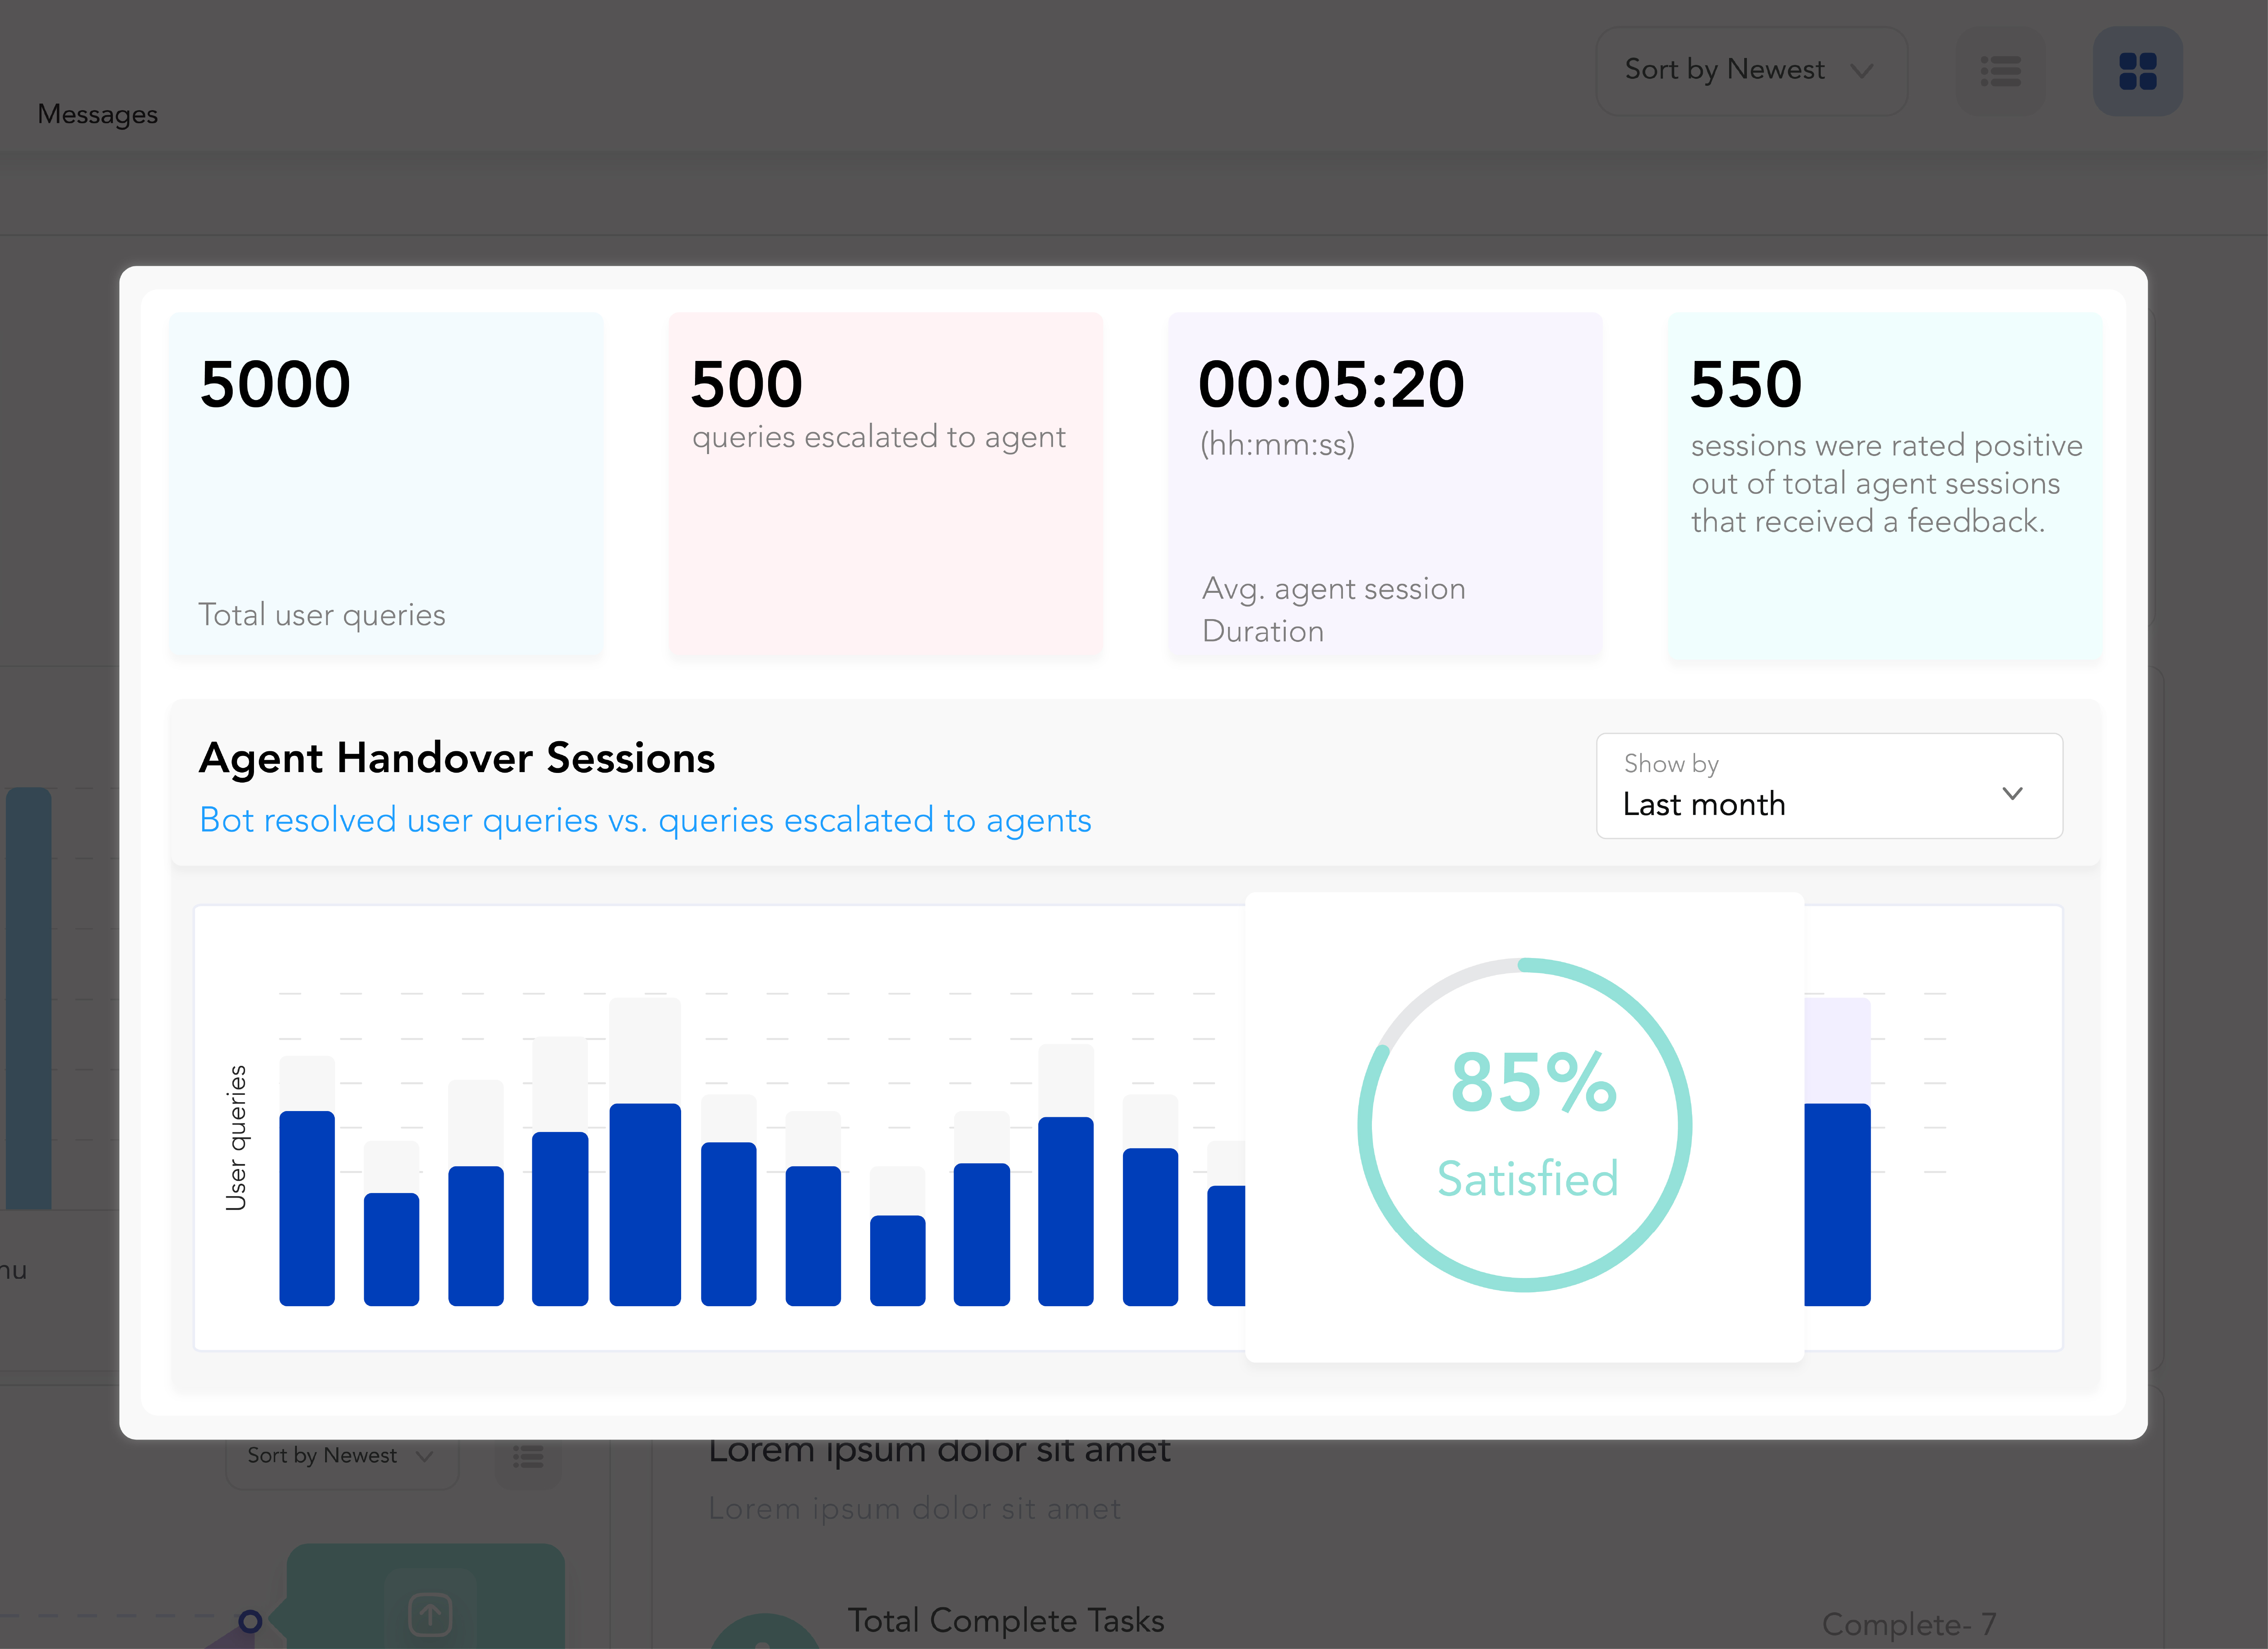Click the top Sort by Newest chevron
This screenshot has width=2268, height=1649.
pyautogui.click(x=1861, y=71)
